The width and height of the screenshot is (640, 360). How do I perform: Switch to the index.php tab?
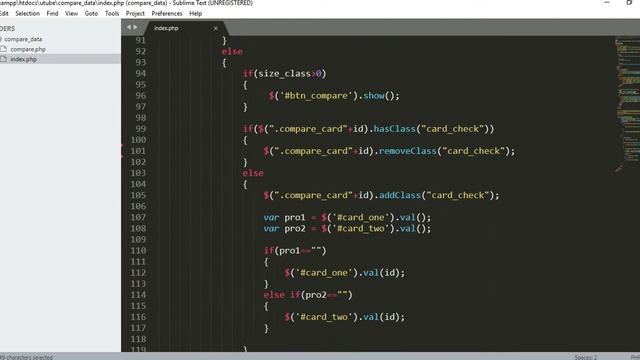(x=166, y=28)
